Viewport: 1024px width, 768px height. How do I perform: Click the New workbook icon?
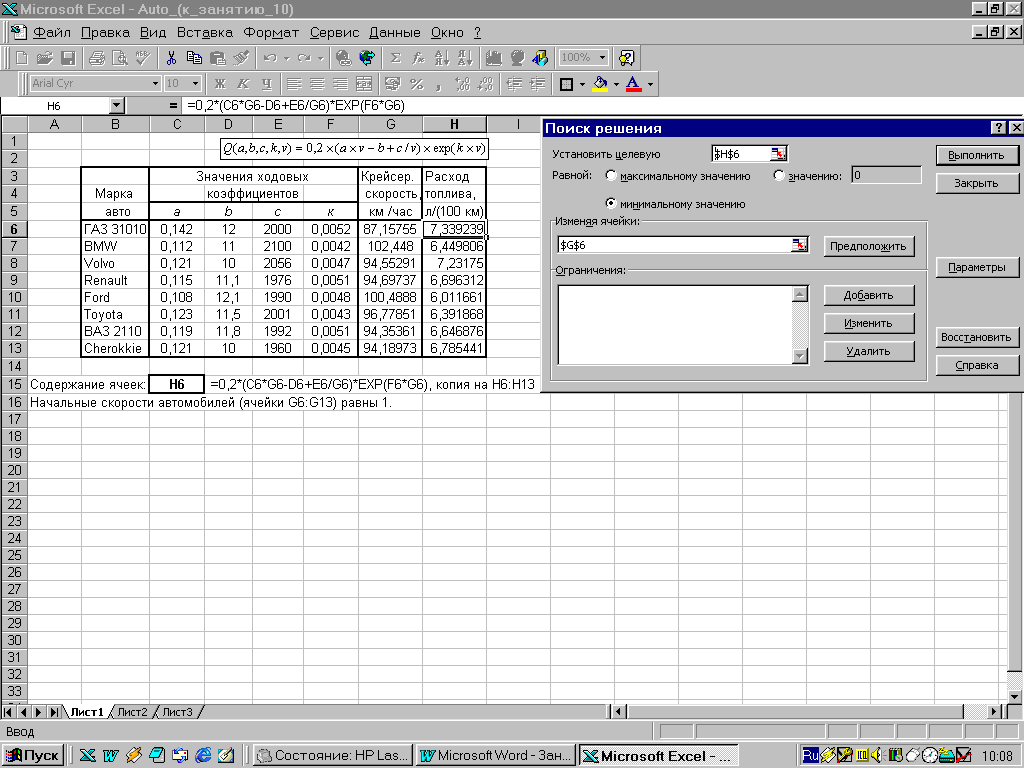22,58
